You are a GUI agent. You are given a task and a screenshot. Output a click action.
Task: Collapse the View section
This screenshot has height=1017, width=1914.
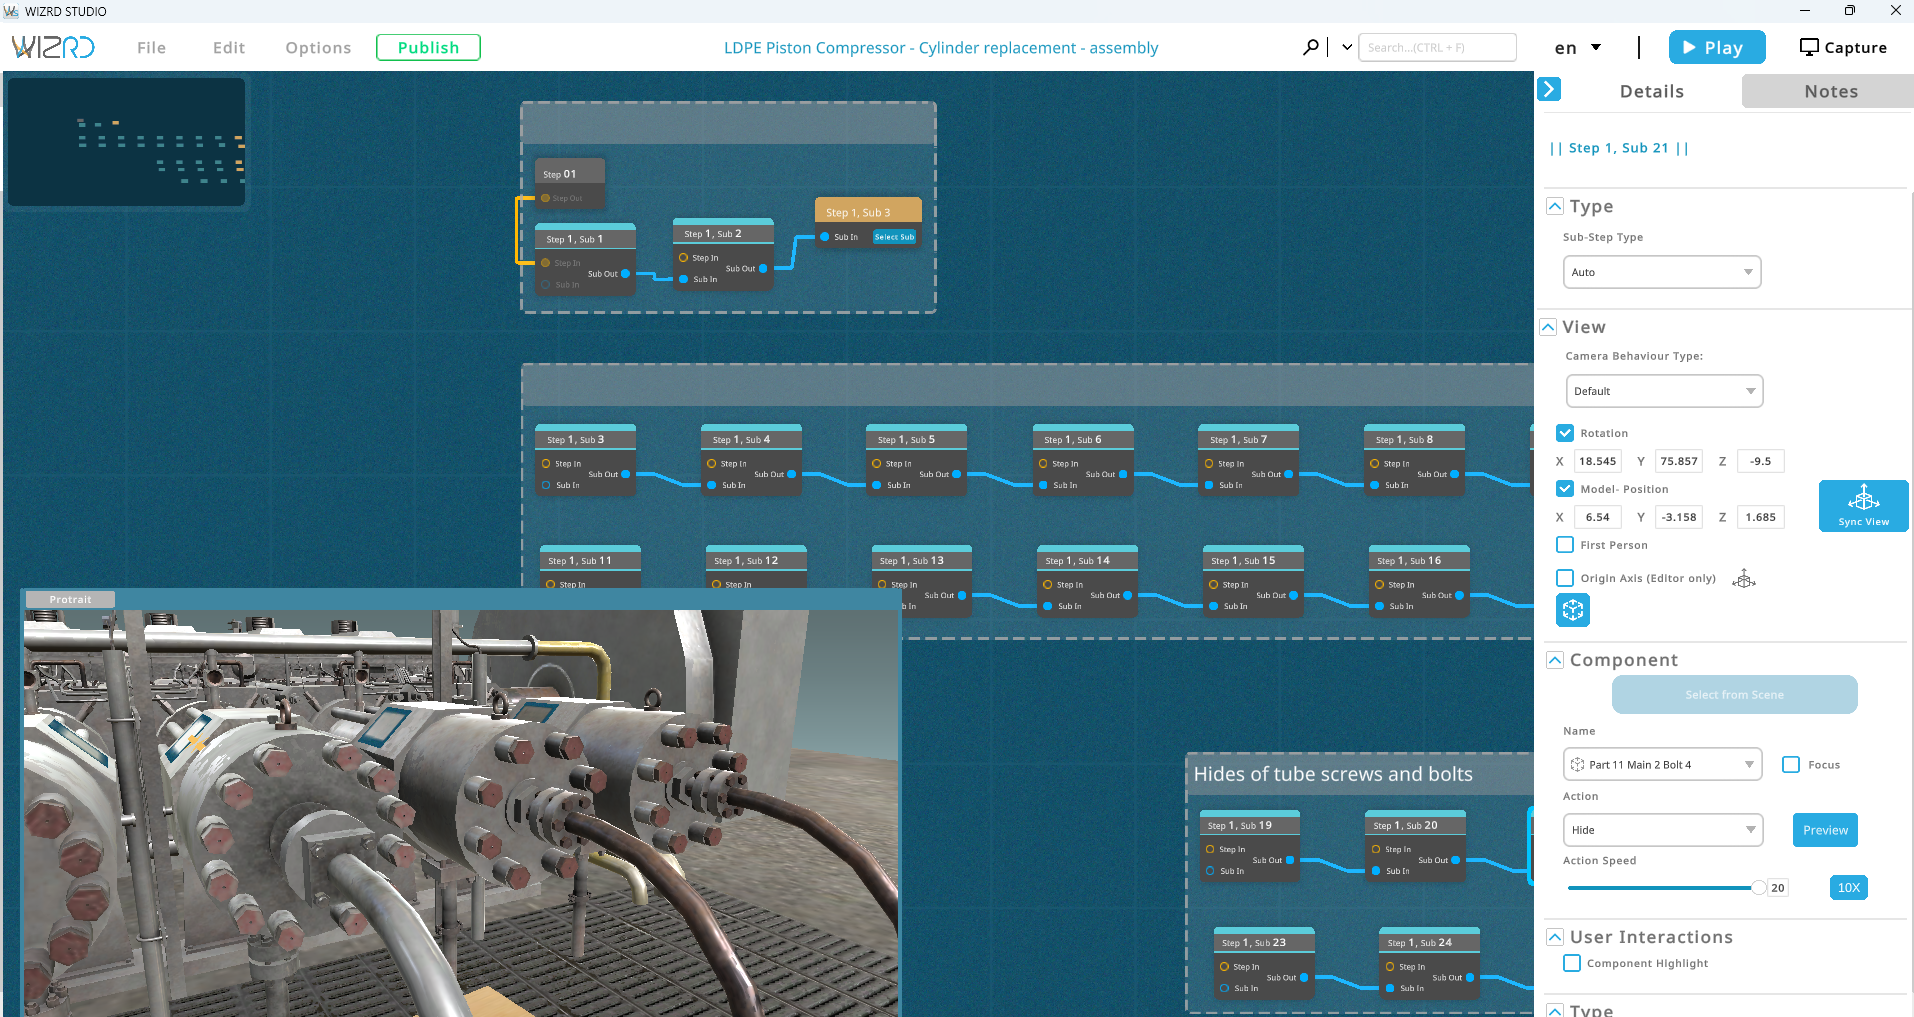click(x=1548, y=327)
